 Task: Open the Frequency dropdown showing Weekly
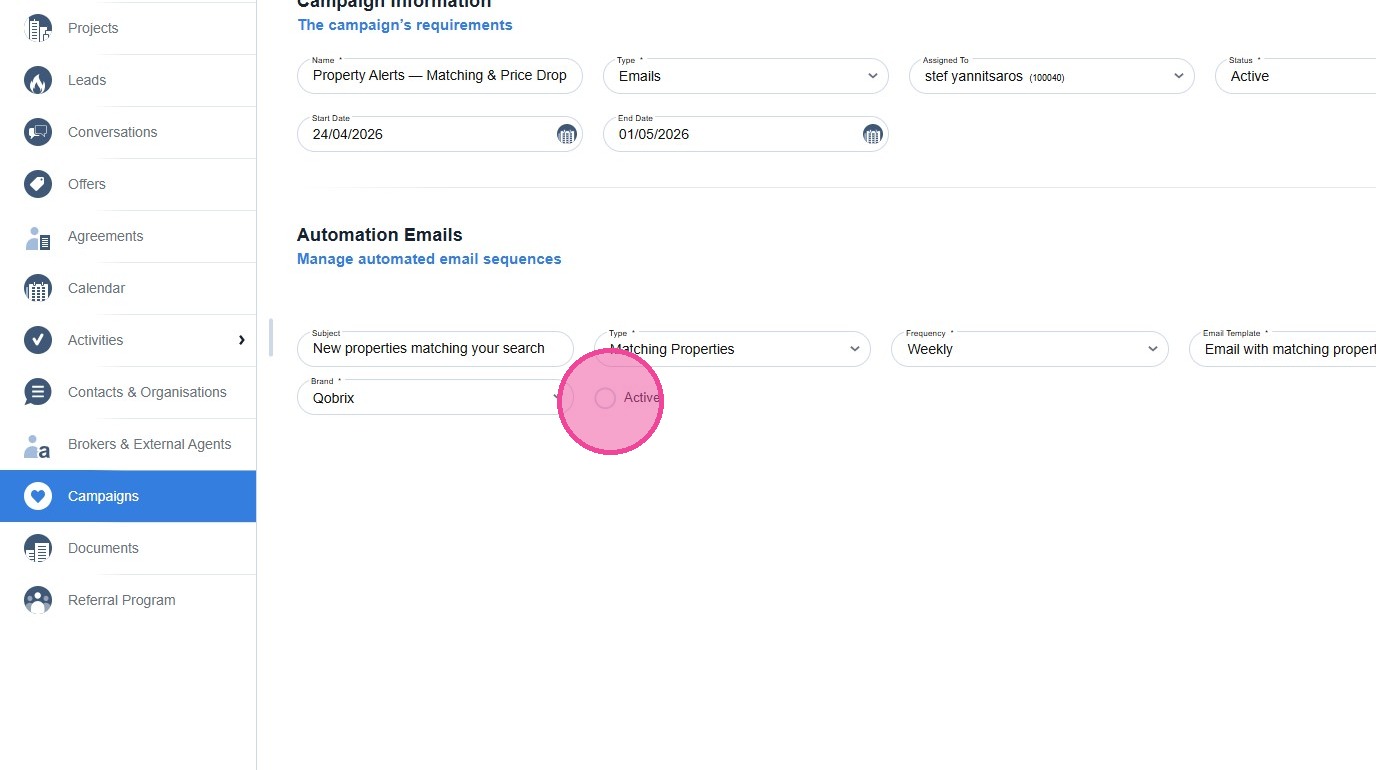coord(1030,349)
